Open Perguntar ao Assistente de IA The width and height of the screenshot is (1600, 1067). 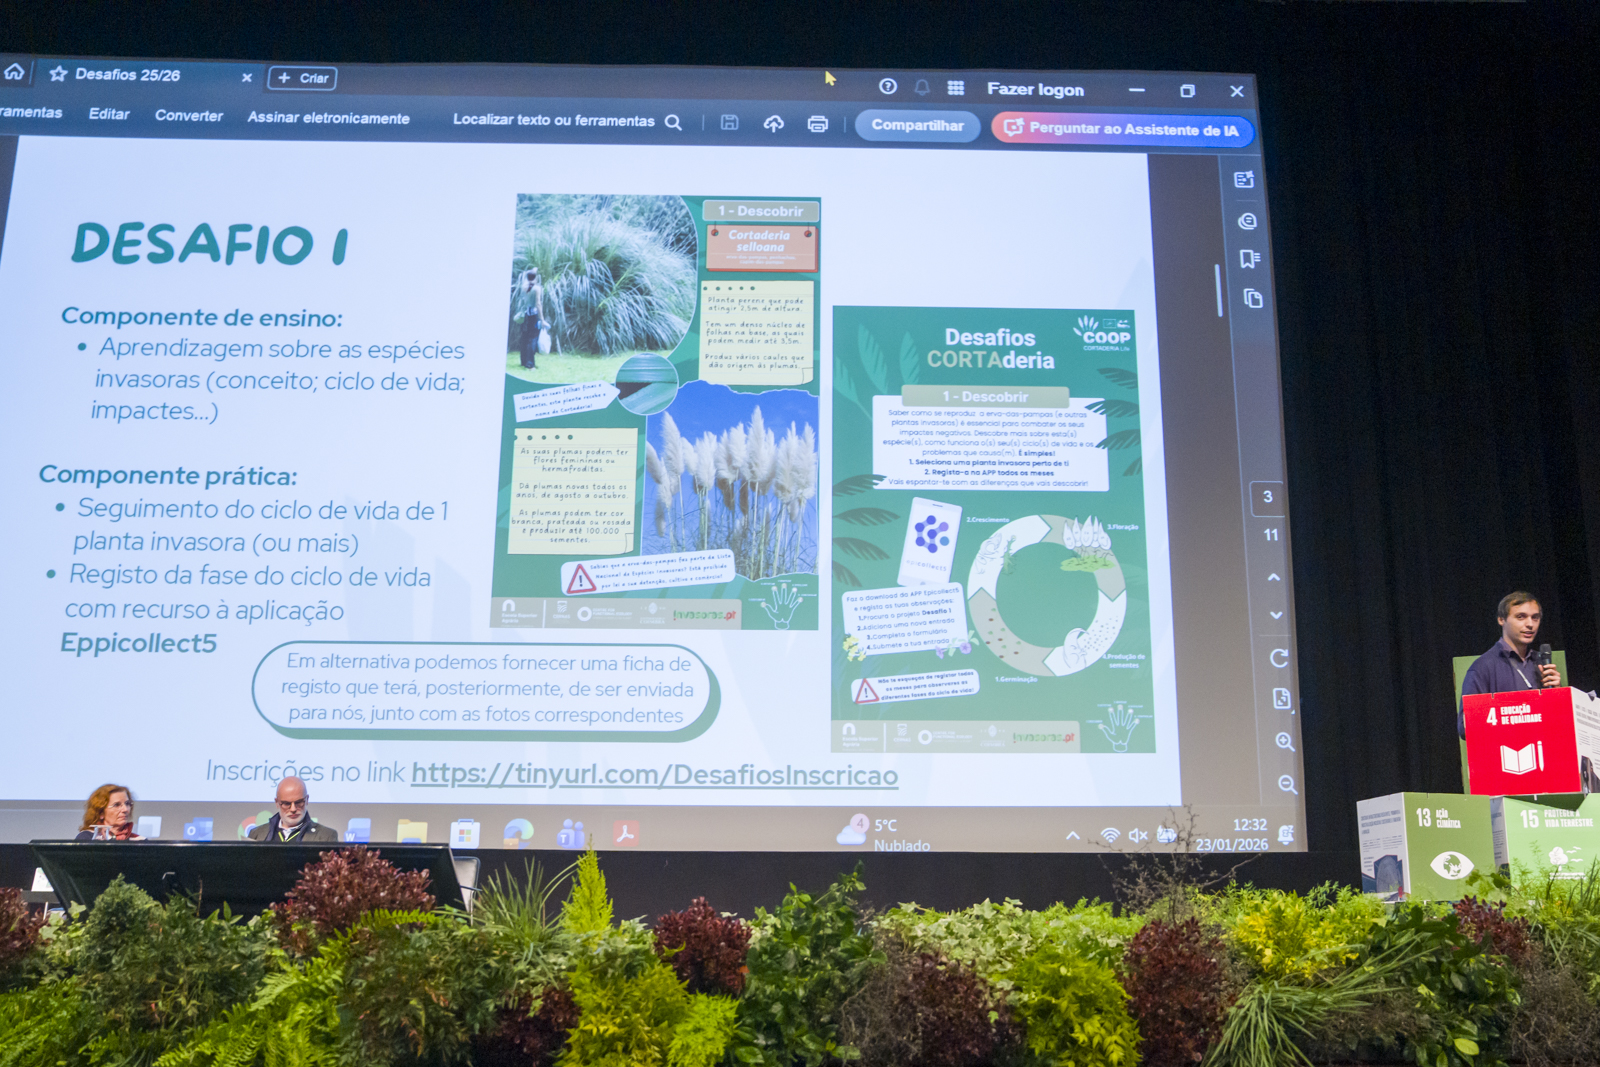1122,129
